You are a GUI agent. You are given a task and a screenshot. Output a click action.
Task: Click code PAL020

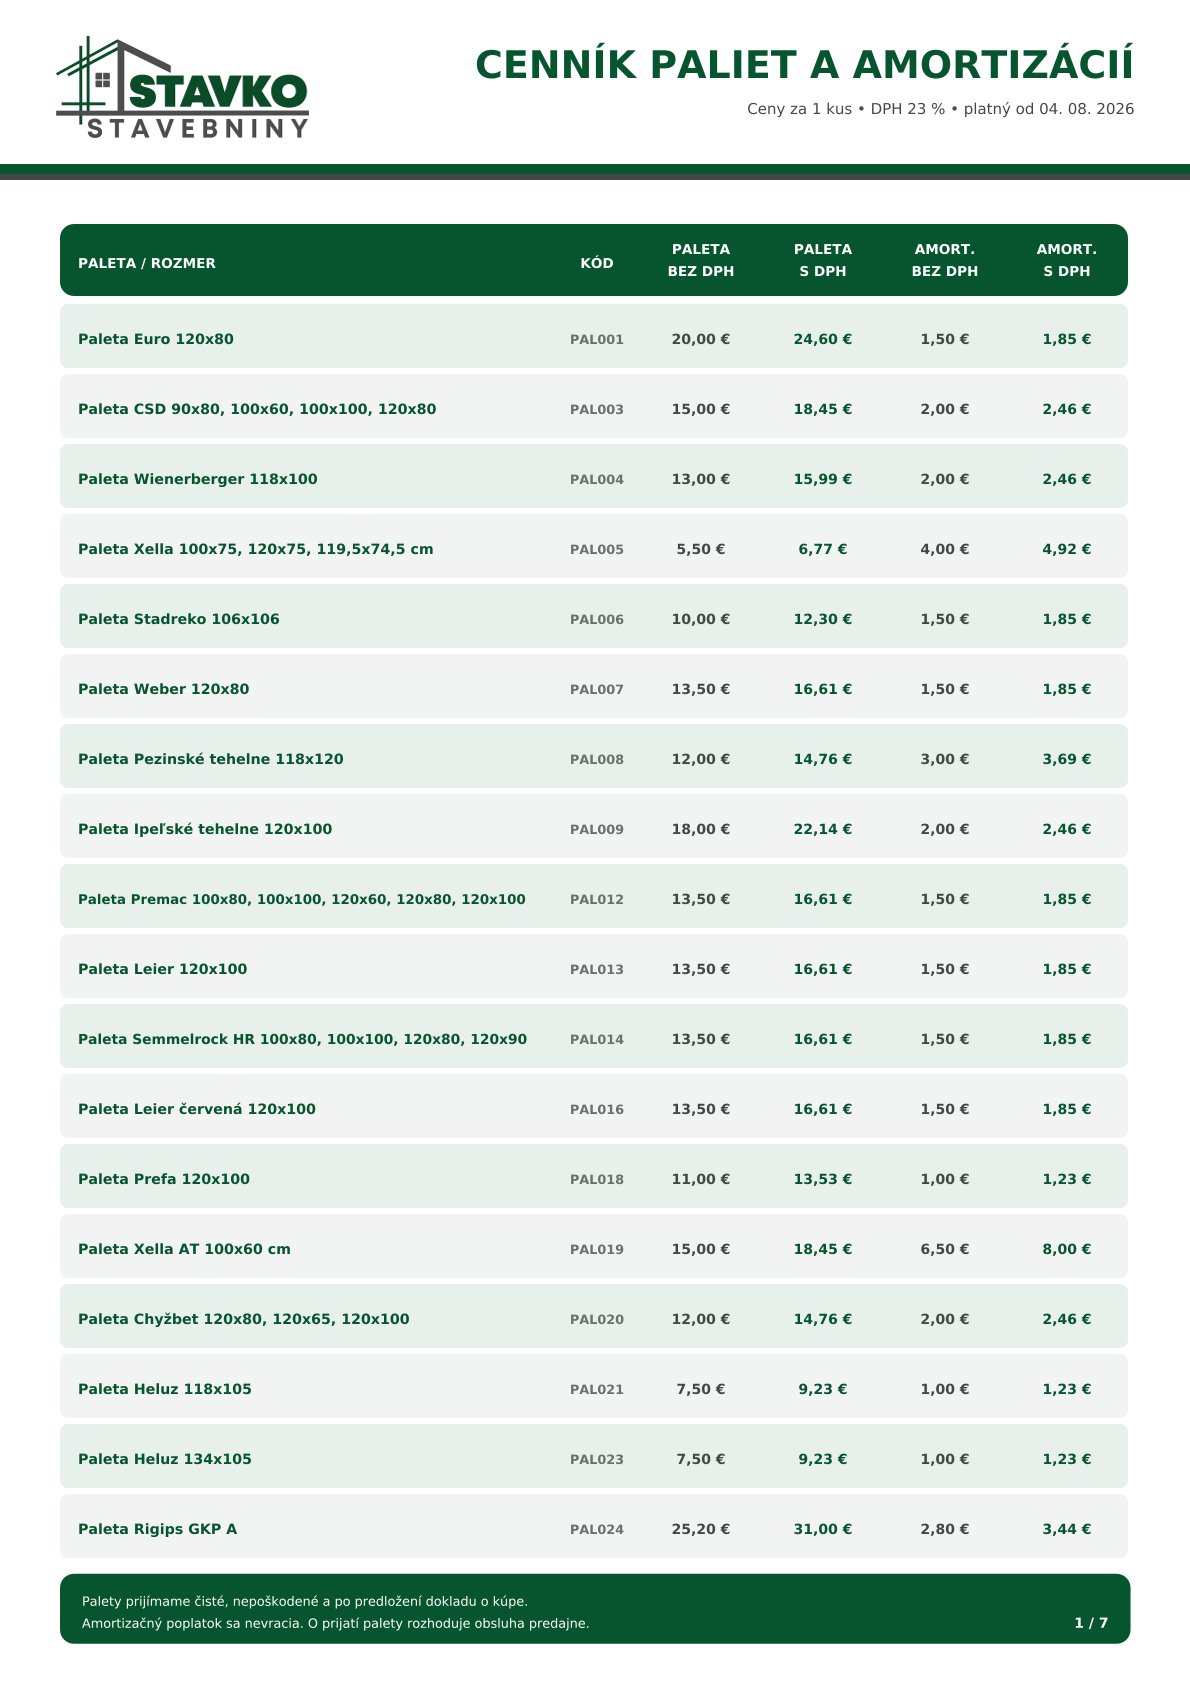click(x=597, y=1319)
